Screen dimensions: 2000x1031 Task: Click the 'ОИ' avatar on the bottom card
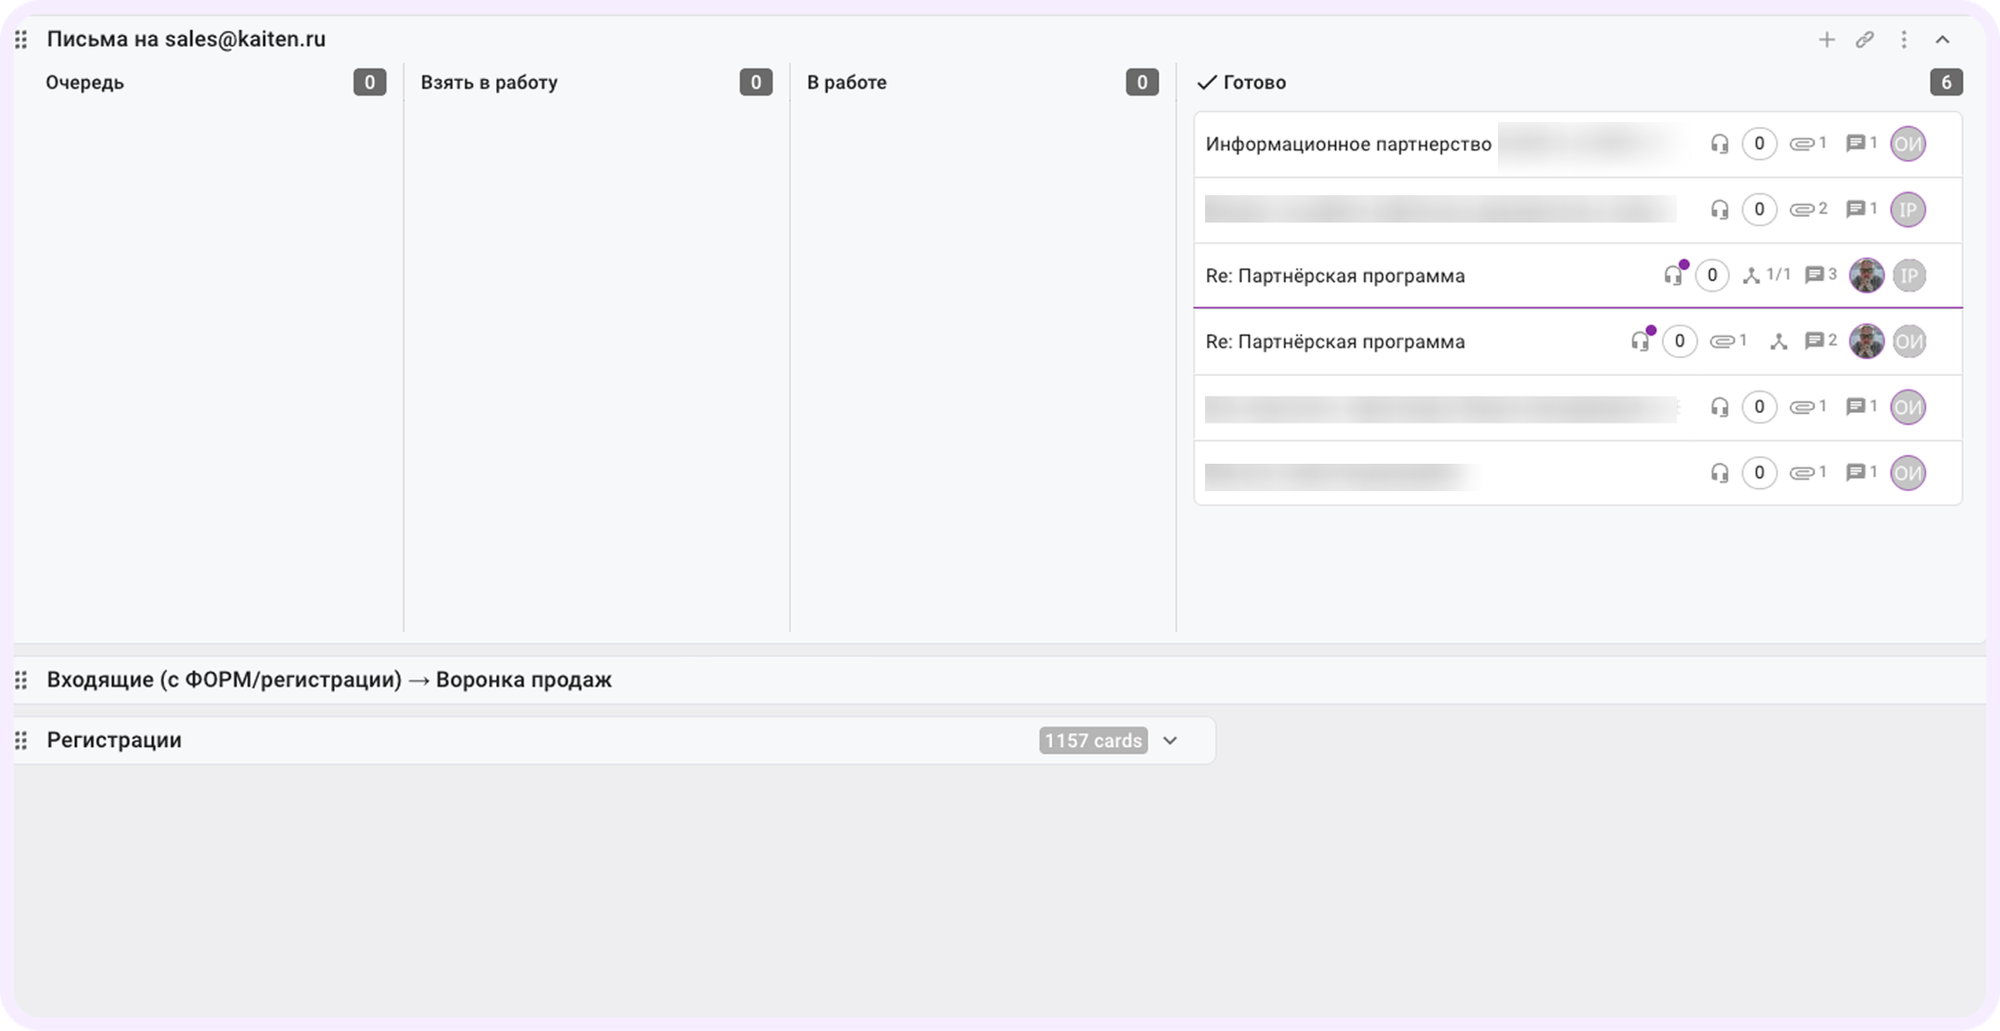pos(1910,473)
